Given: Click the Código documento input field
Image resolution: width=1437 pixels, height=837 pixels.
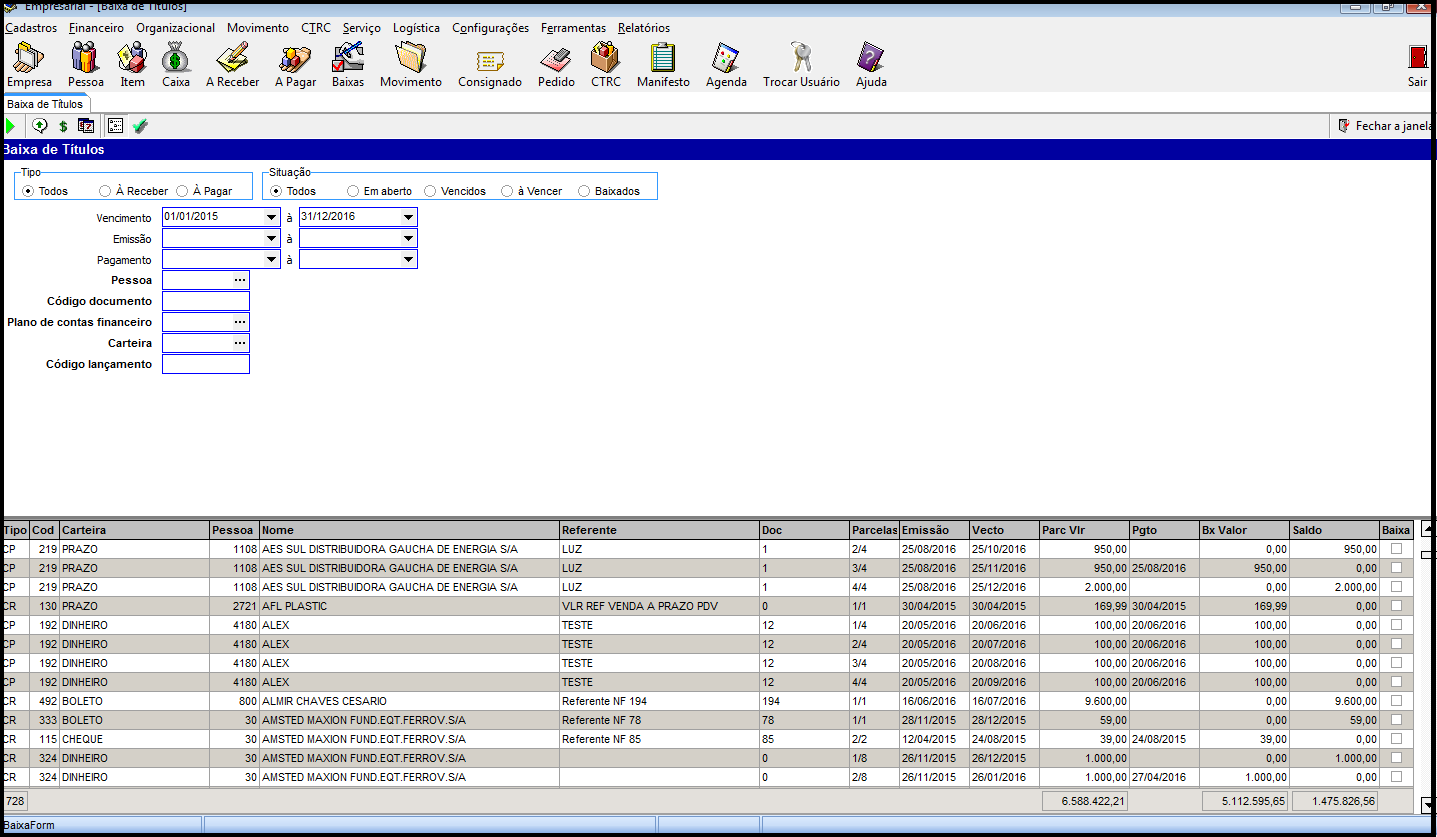Looking at the screenshot, I should [x=205, y=302].
